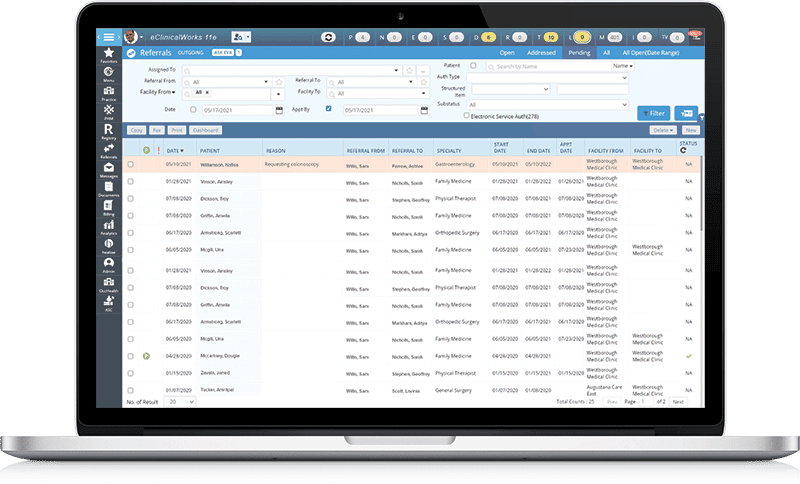Check Electronic Service Auth(278) checkbox

click(466, 116)
